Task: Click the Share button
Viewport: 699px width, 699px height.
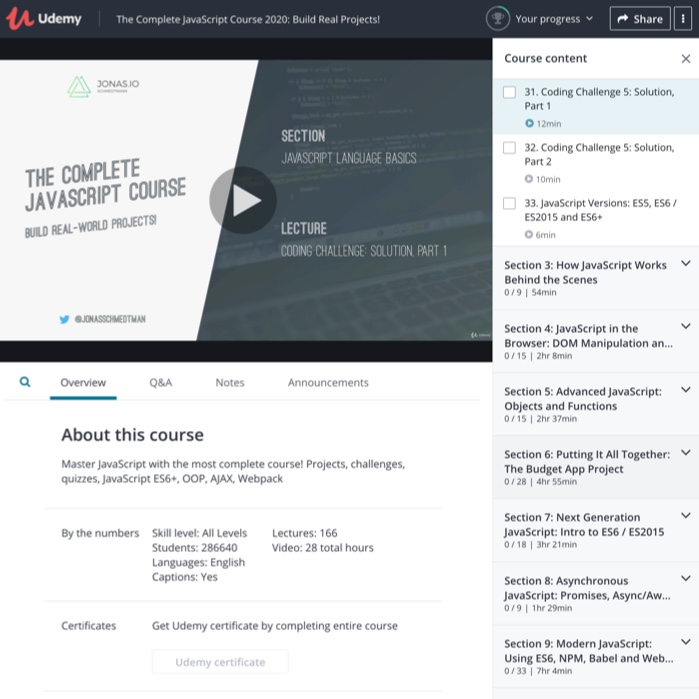Action: tap(640, 19)
